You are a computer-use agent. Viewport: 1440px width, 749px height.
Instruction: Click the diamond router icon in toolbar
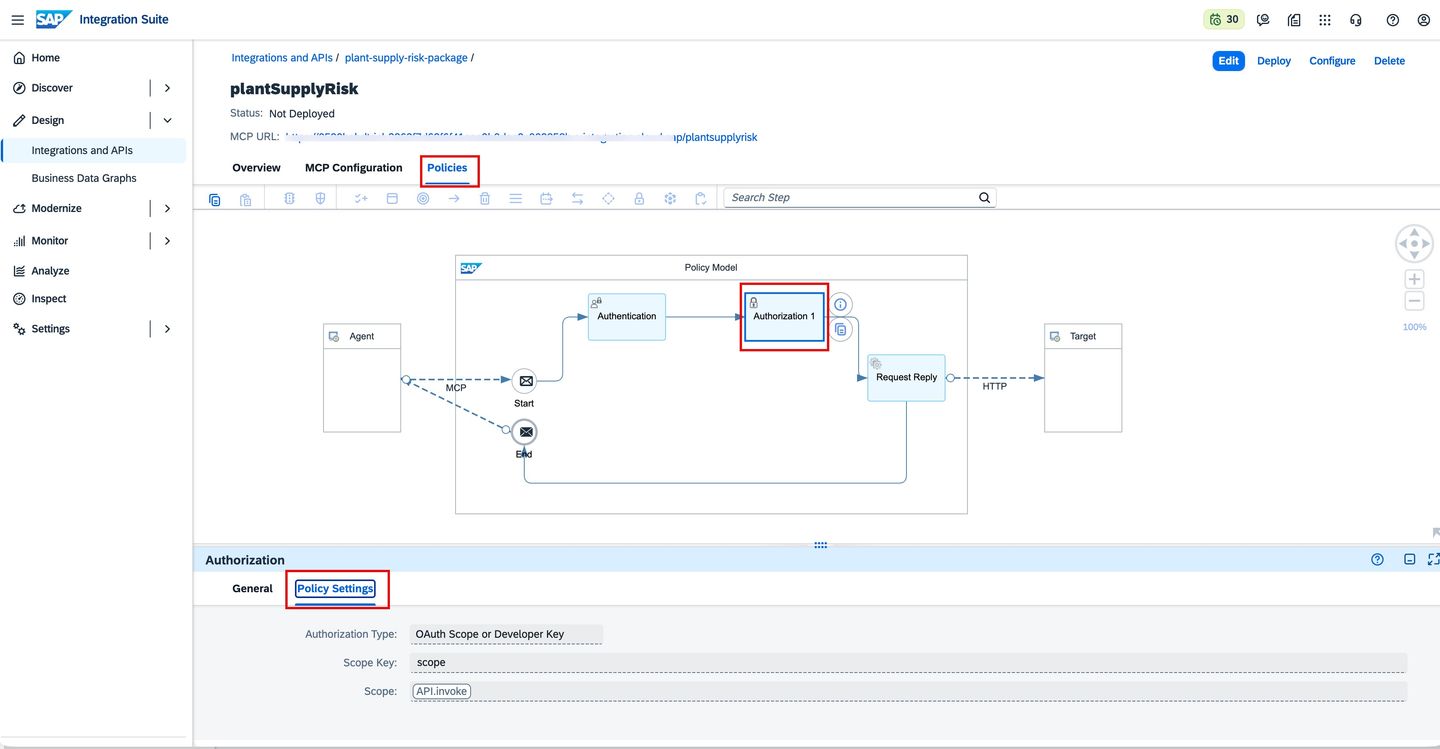[608, 198]
